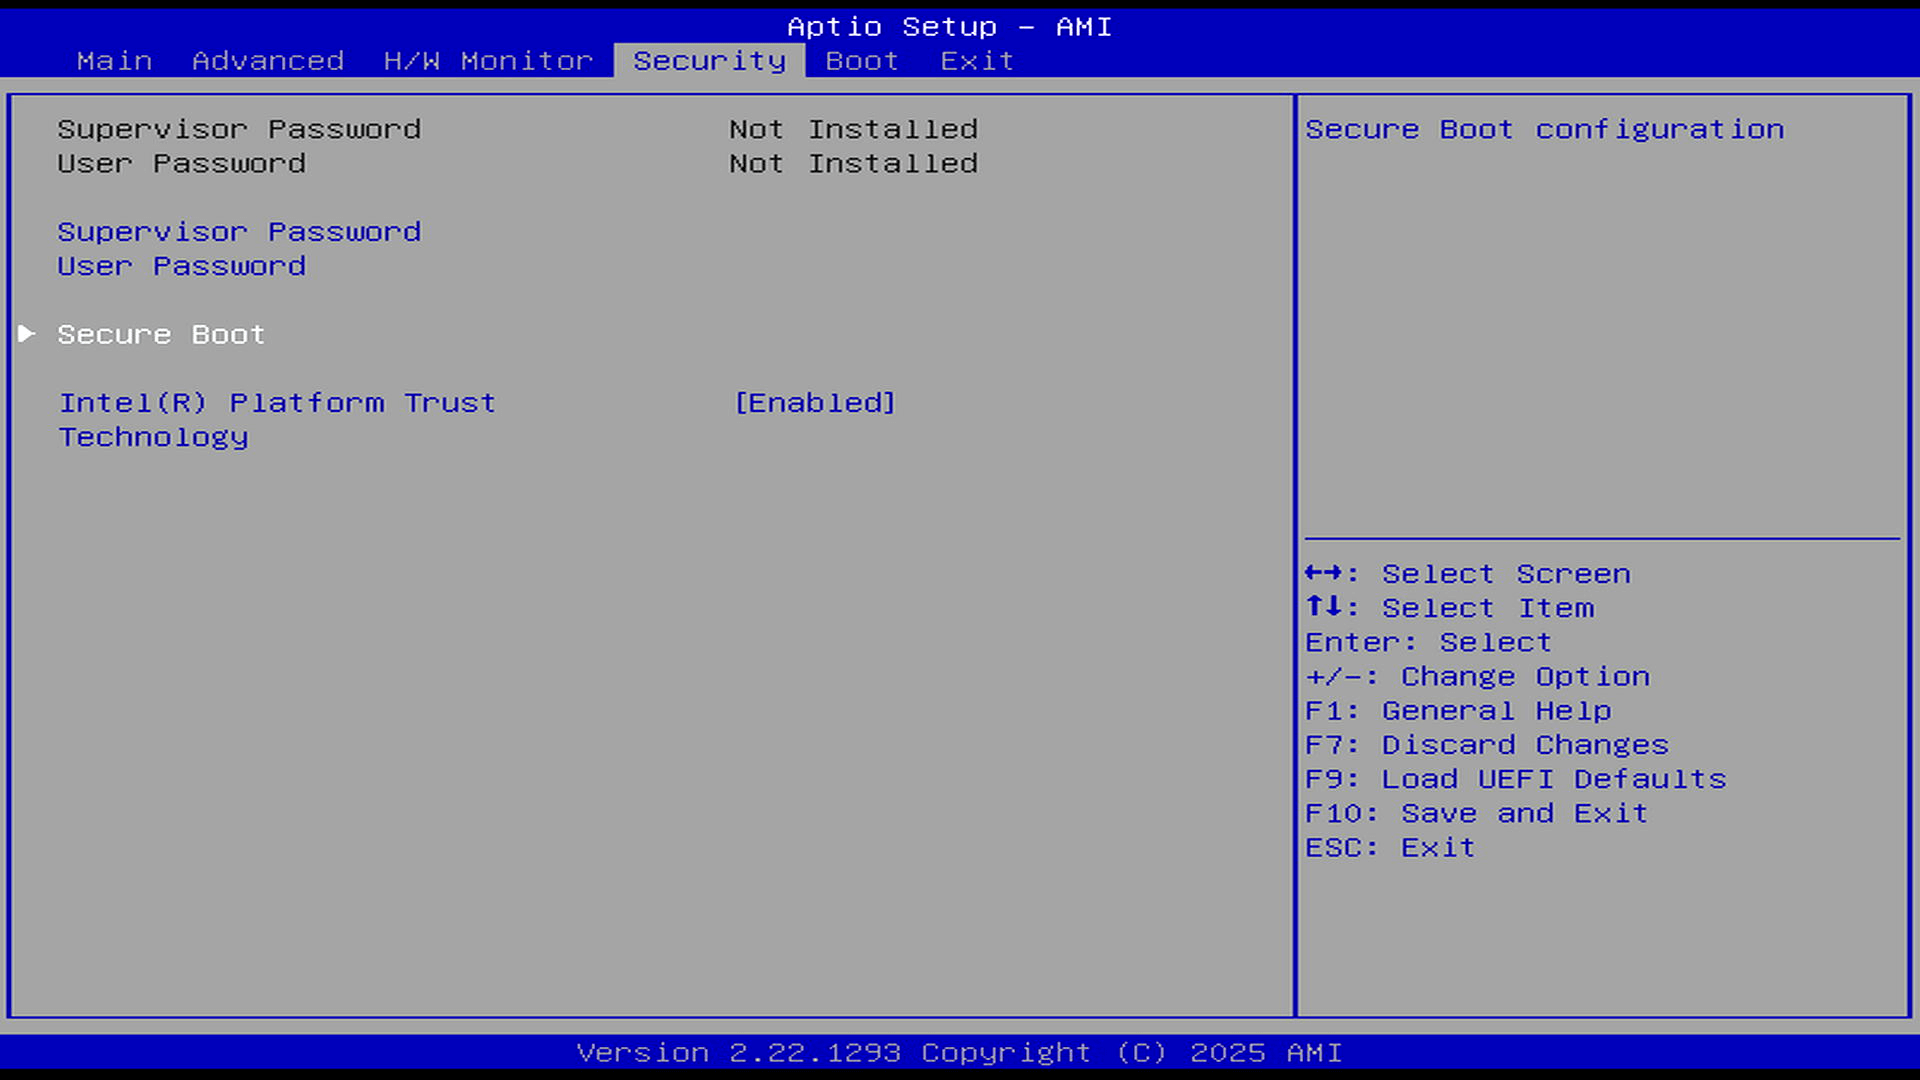Screen dimensions: 1920x1080
Task: Open the Exit tab
Action: (x=977, y=61)
